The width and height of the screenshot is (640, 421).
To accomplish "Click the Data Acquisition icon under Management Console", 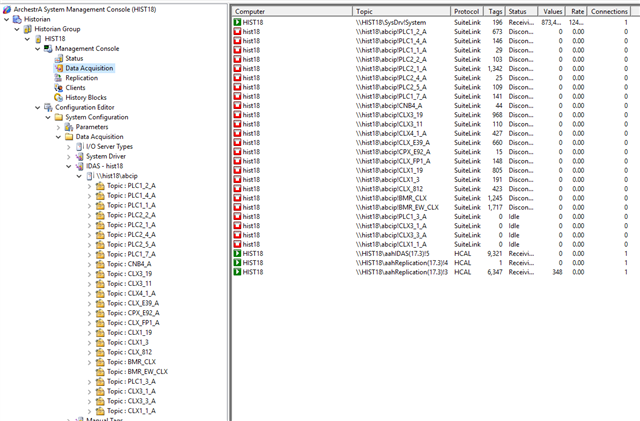I will coord(59,68).
